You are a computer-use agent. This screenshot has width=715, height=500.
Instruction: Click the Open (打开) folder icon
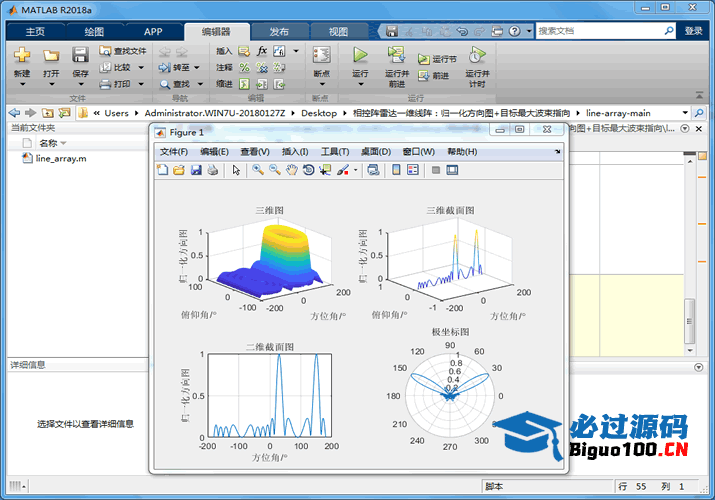click(51, 55)
